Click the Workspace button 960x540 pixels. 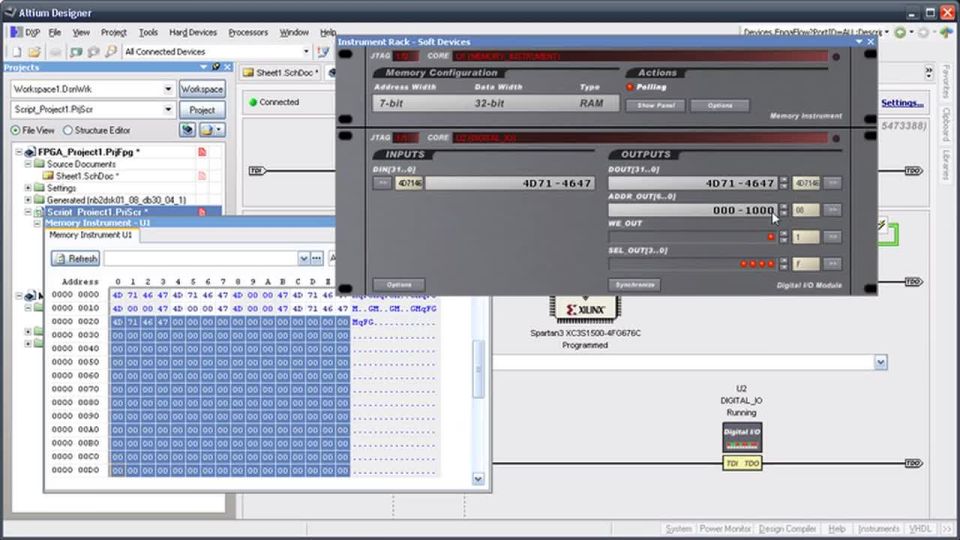pyautogui.click(x=202, y=89)
